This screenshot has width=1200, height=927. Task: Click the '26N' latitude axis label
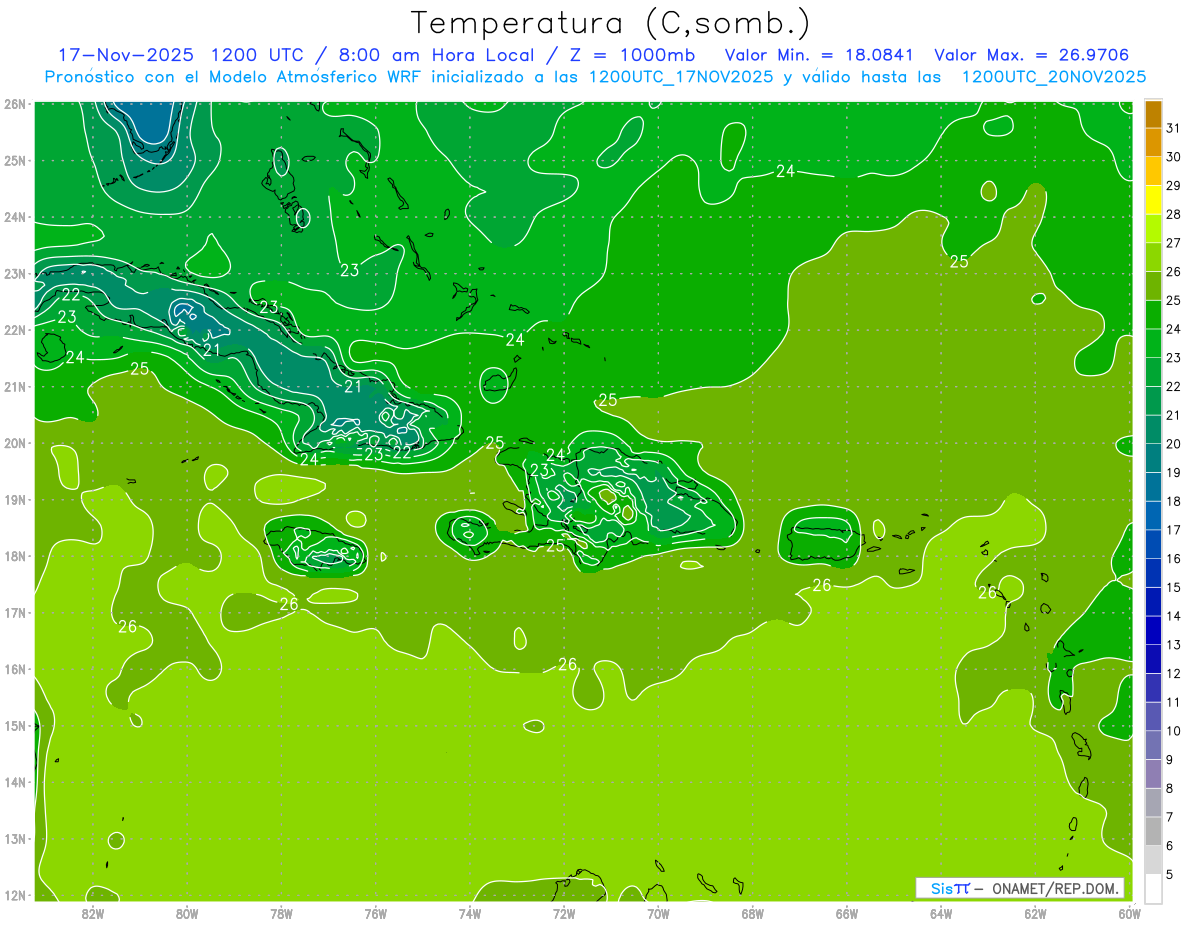pyautogui.click(x=15, y=104)
